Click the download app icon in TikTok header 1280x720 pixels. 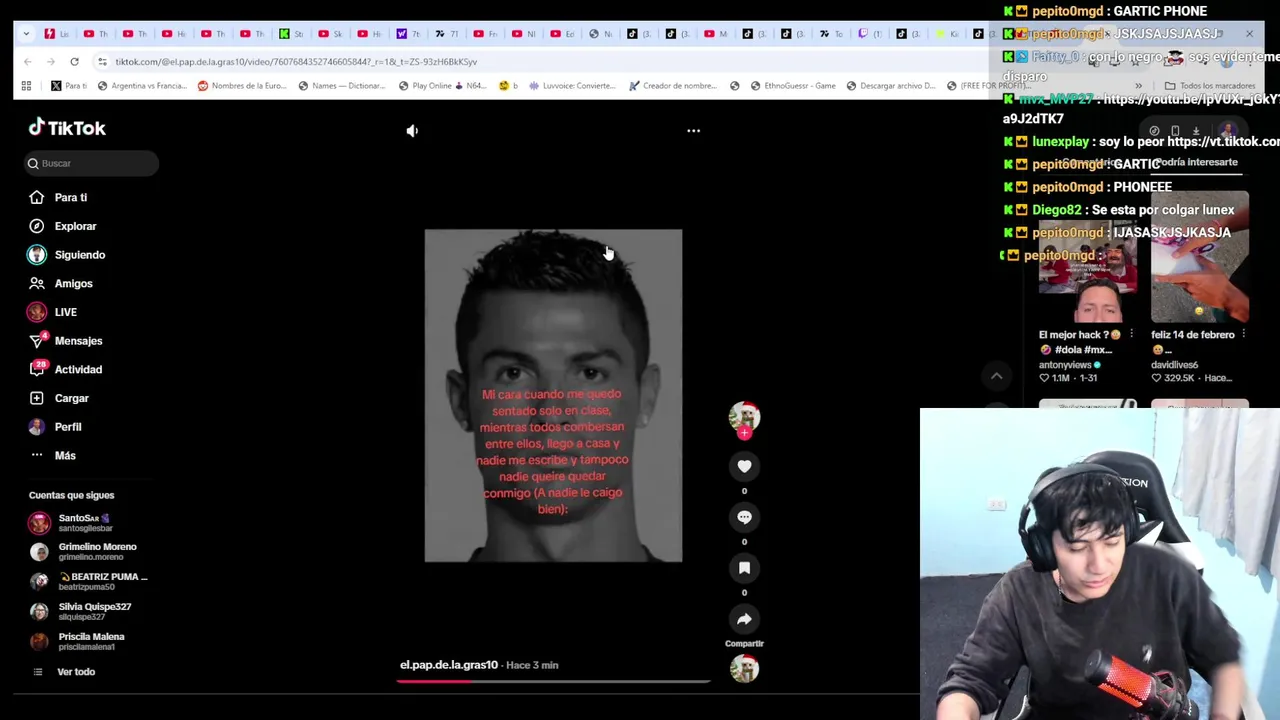(x=1196, y=131)
